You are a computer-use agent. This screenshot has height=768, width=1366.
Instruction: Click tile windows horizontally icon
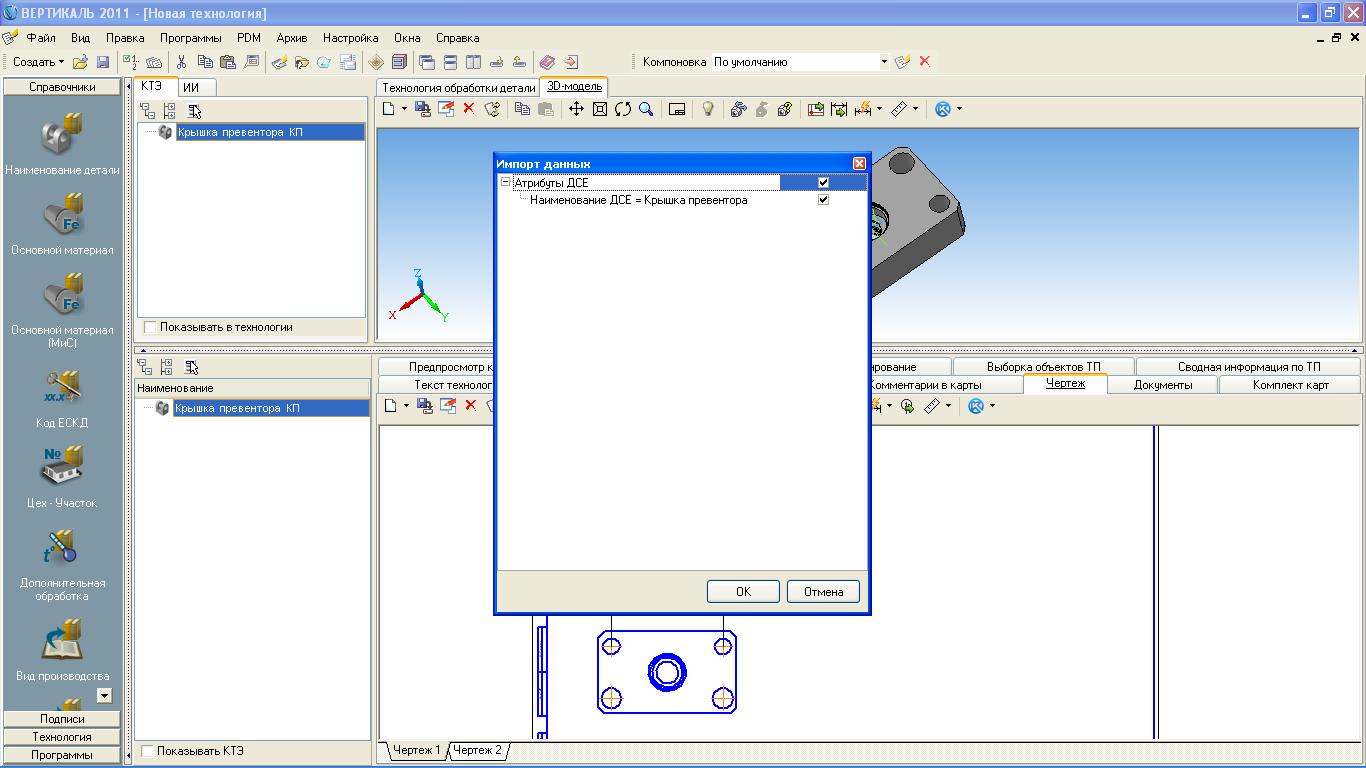[x=450, y=62]
